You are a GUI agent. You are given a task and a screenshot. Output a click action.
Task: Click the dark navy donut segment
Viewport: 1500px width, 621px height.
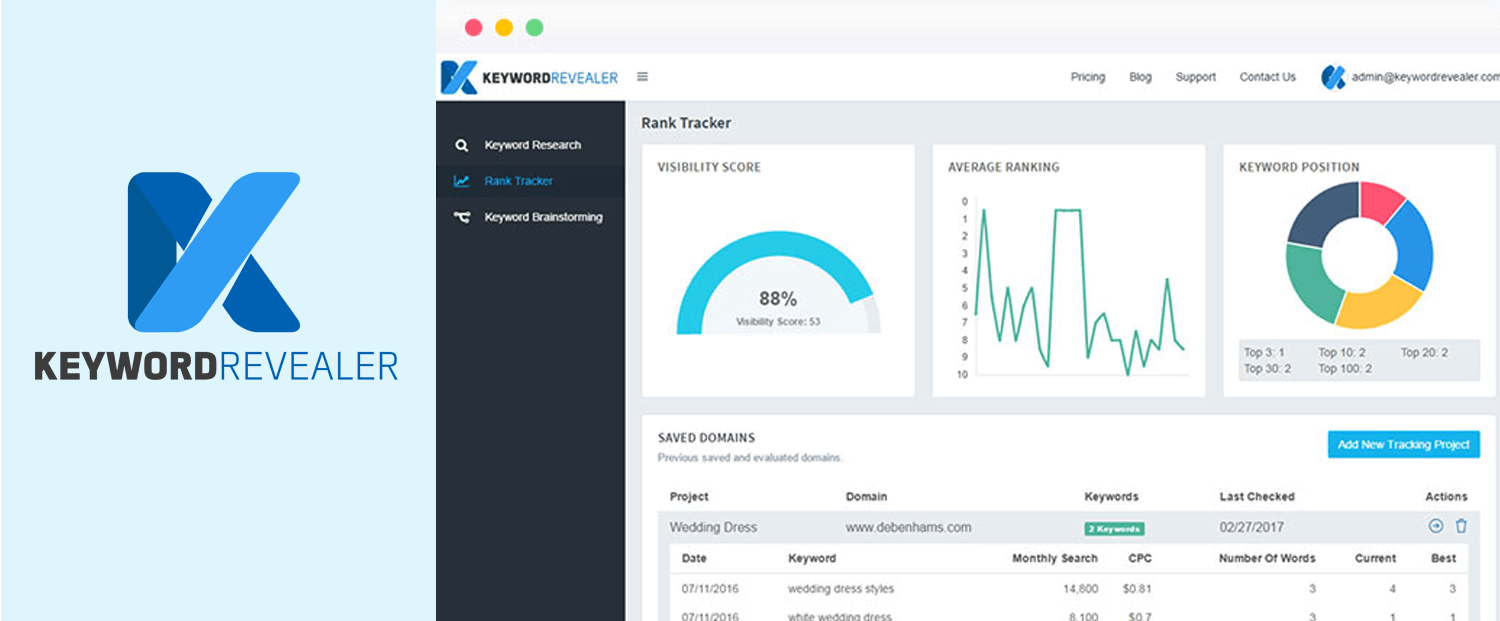[x=1321, y=212]
